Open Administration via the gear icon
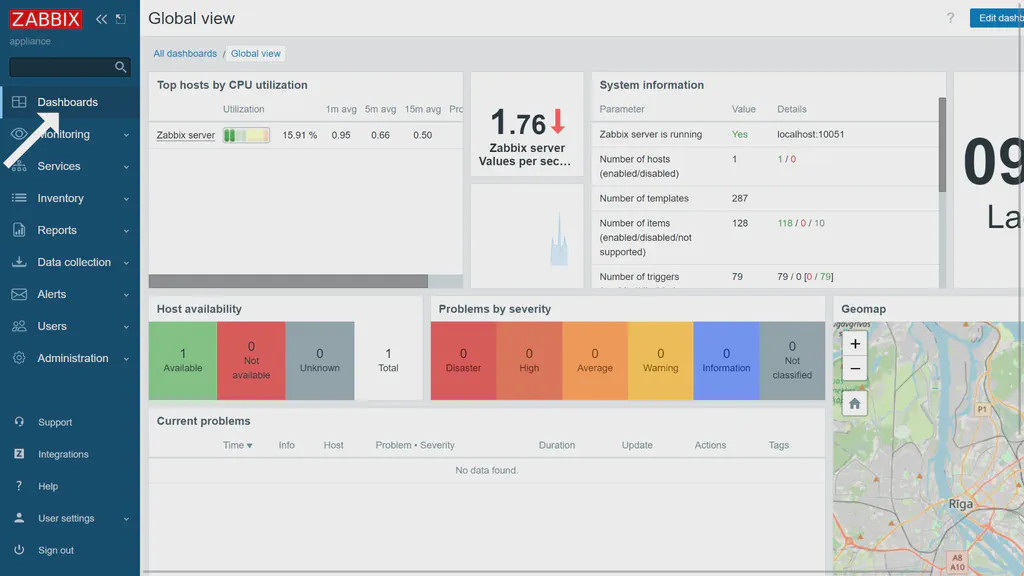Screen dimensions: 1024x576 (x=21, y=358)
